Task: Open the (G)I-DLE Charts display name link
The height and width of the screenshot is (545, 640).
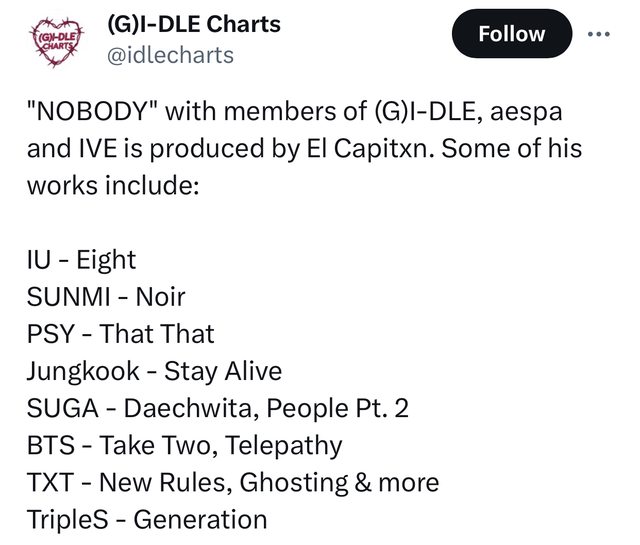Action: 194,23
